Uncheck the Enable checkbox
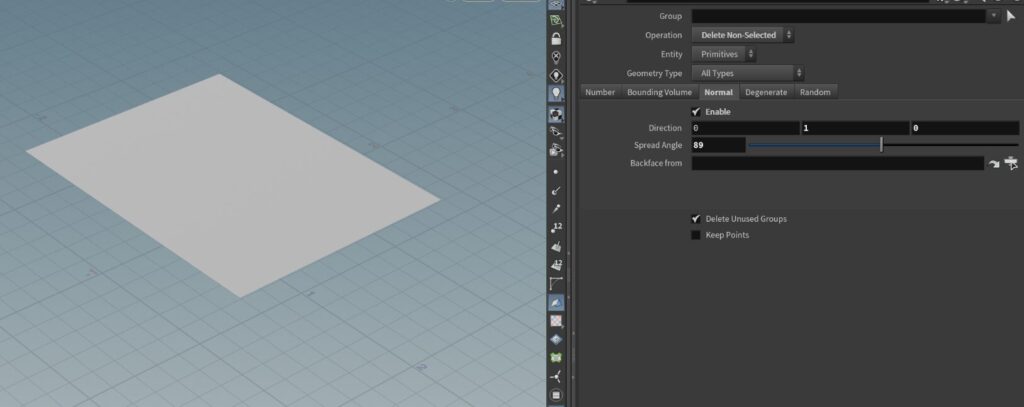This screenshot has width=1024, height=407. point(696,112)
